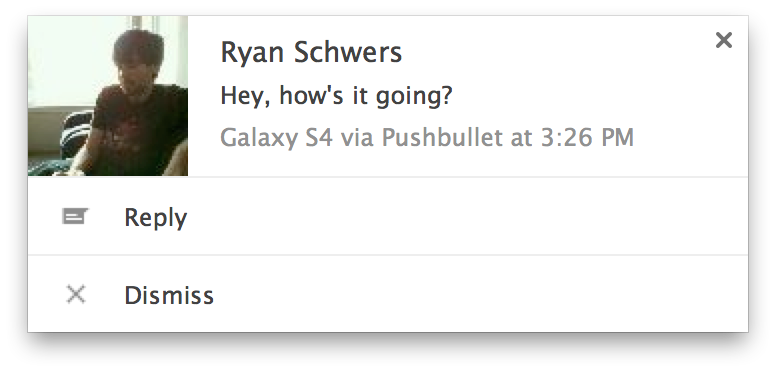Click the Galaxy S4 via Pushbullet line
This screenshot has height=372, width=776.
[427, 138]
